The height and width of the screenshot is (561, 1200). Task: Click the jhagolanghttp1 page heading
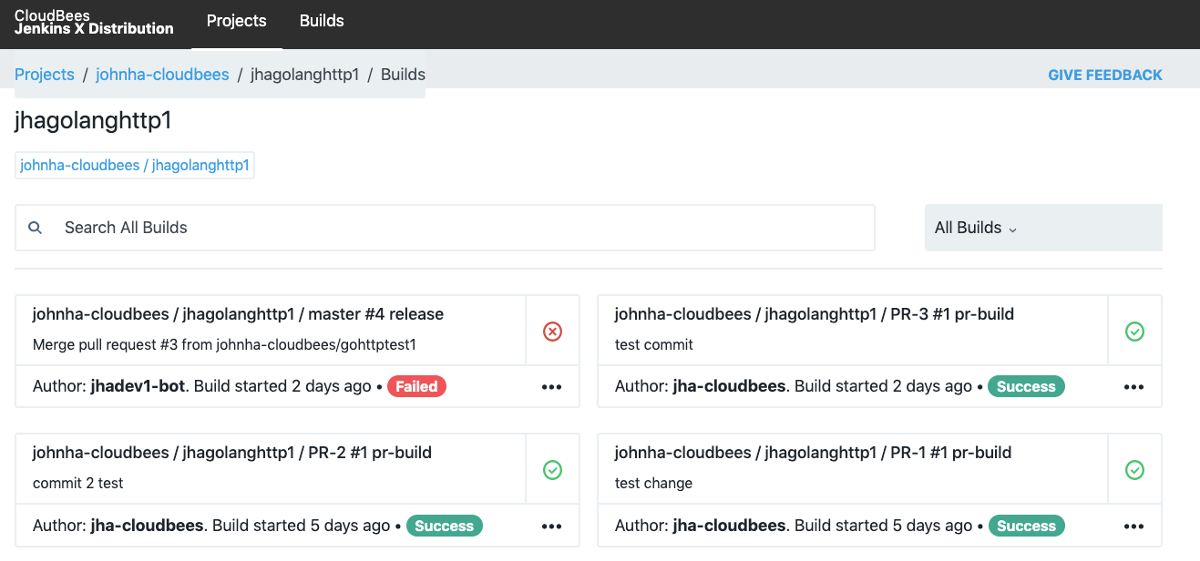coord(93,121)
